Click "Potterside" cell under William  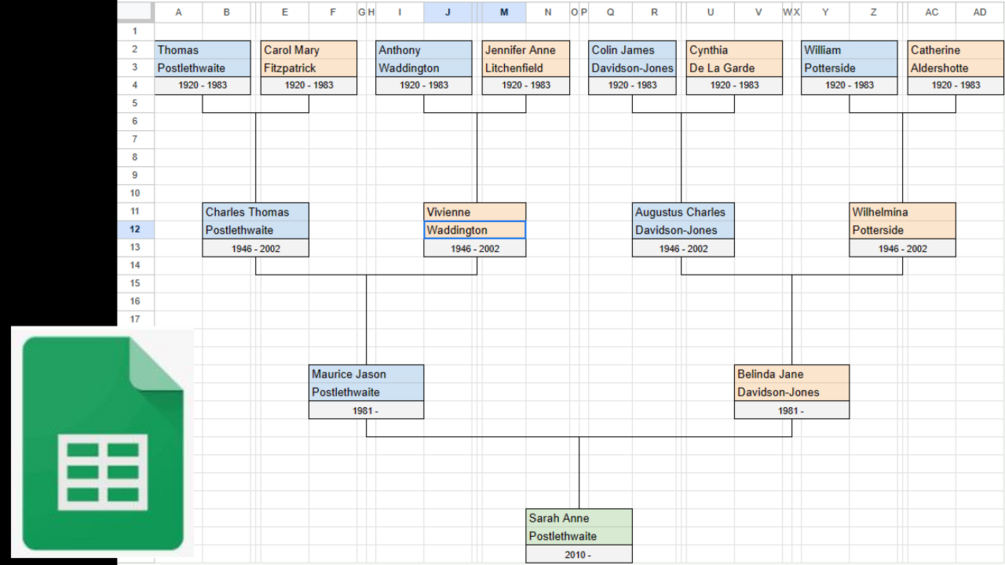849,68
